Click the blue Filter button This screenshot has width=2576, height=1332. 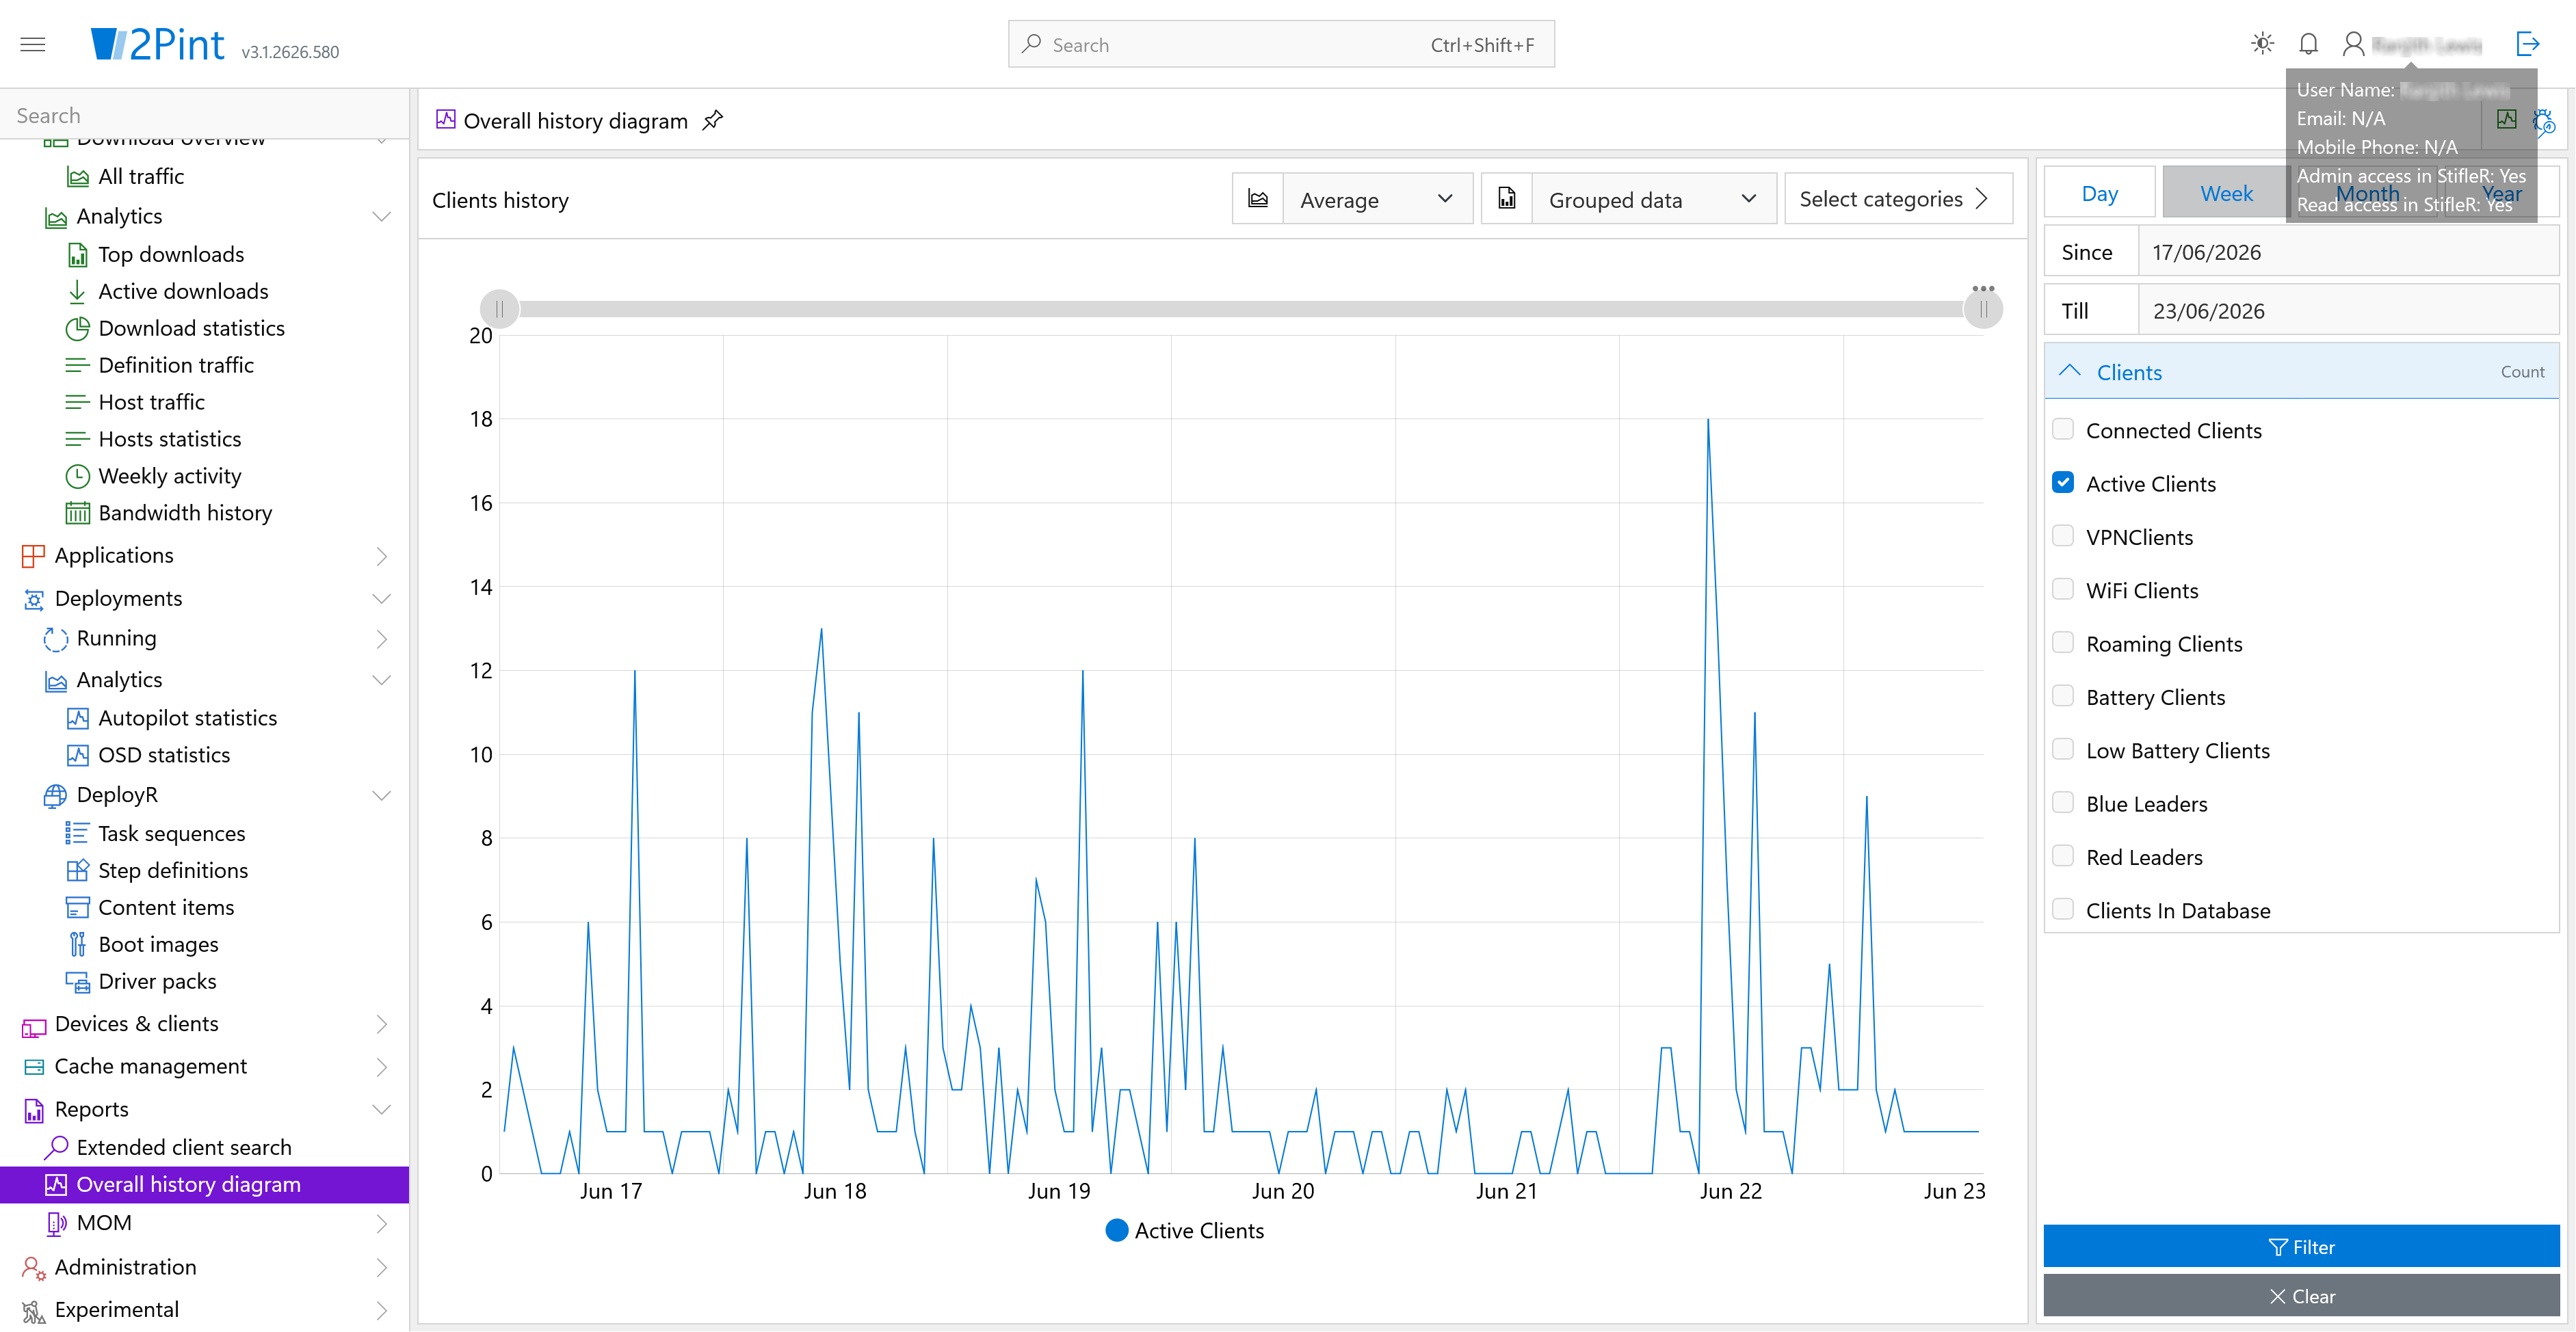pyautogui.click(x=2301, y=1247)
